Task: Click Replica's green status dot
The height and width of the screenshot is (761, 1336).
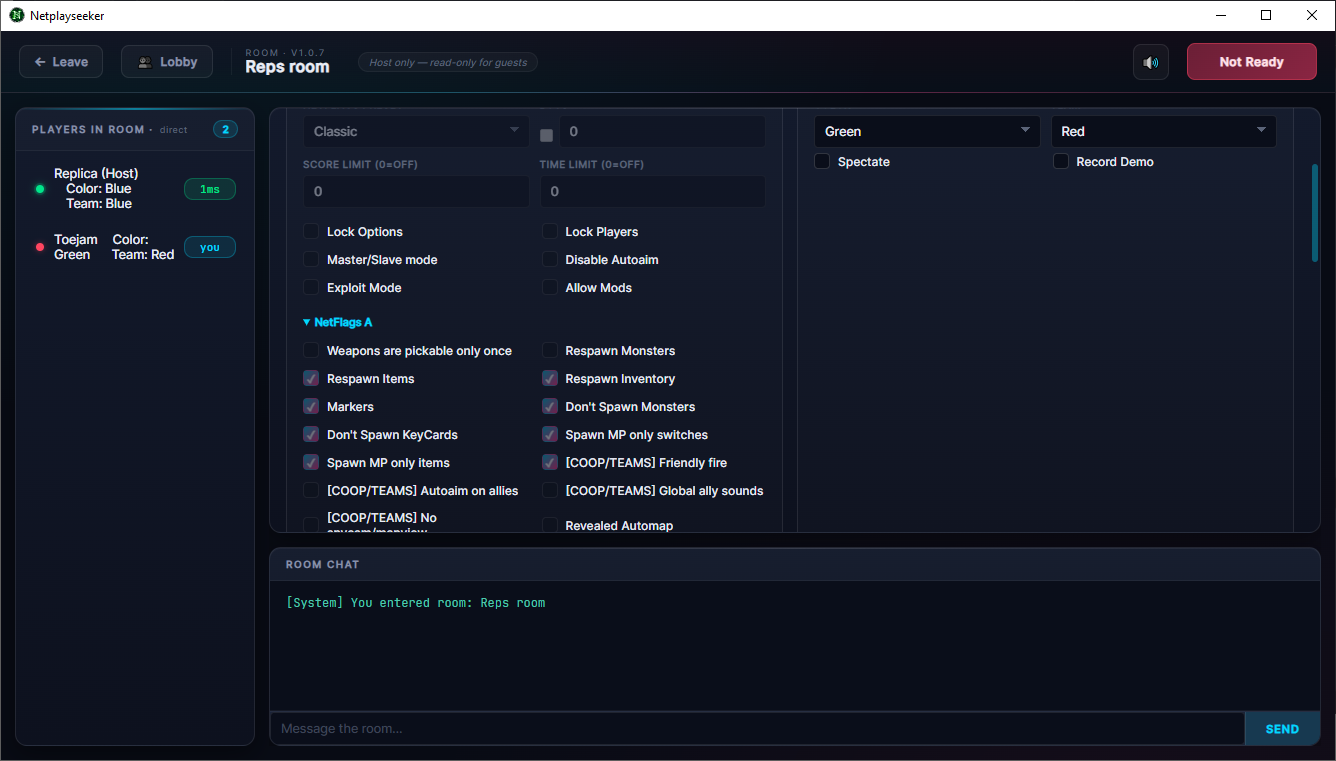Action: pos(40,189)
